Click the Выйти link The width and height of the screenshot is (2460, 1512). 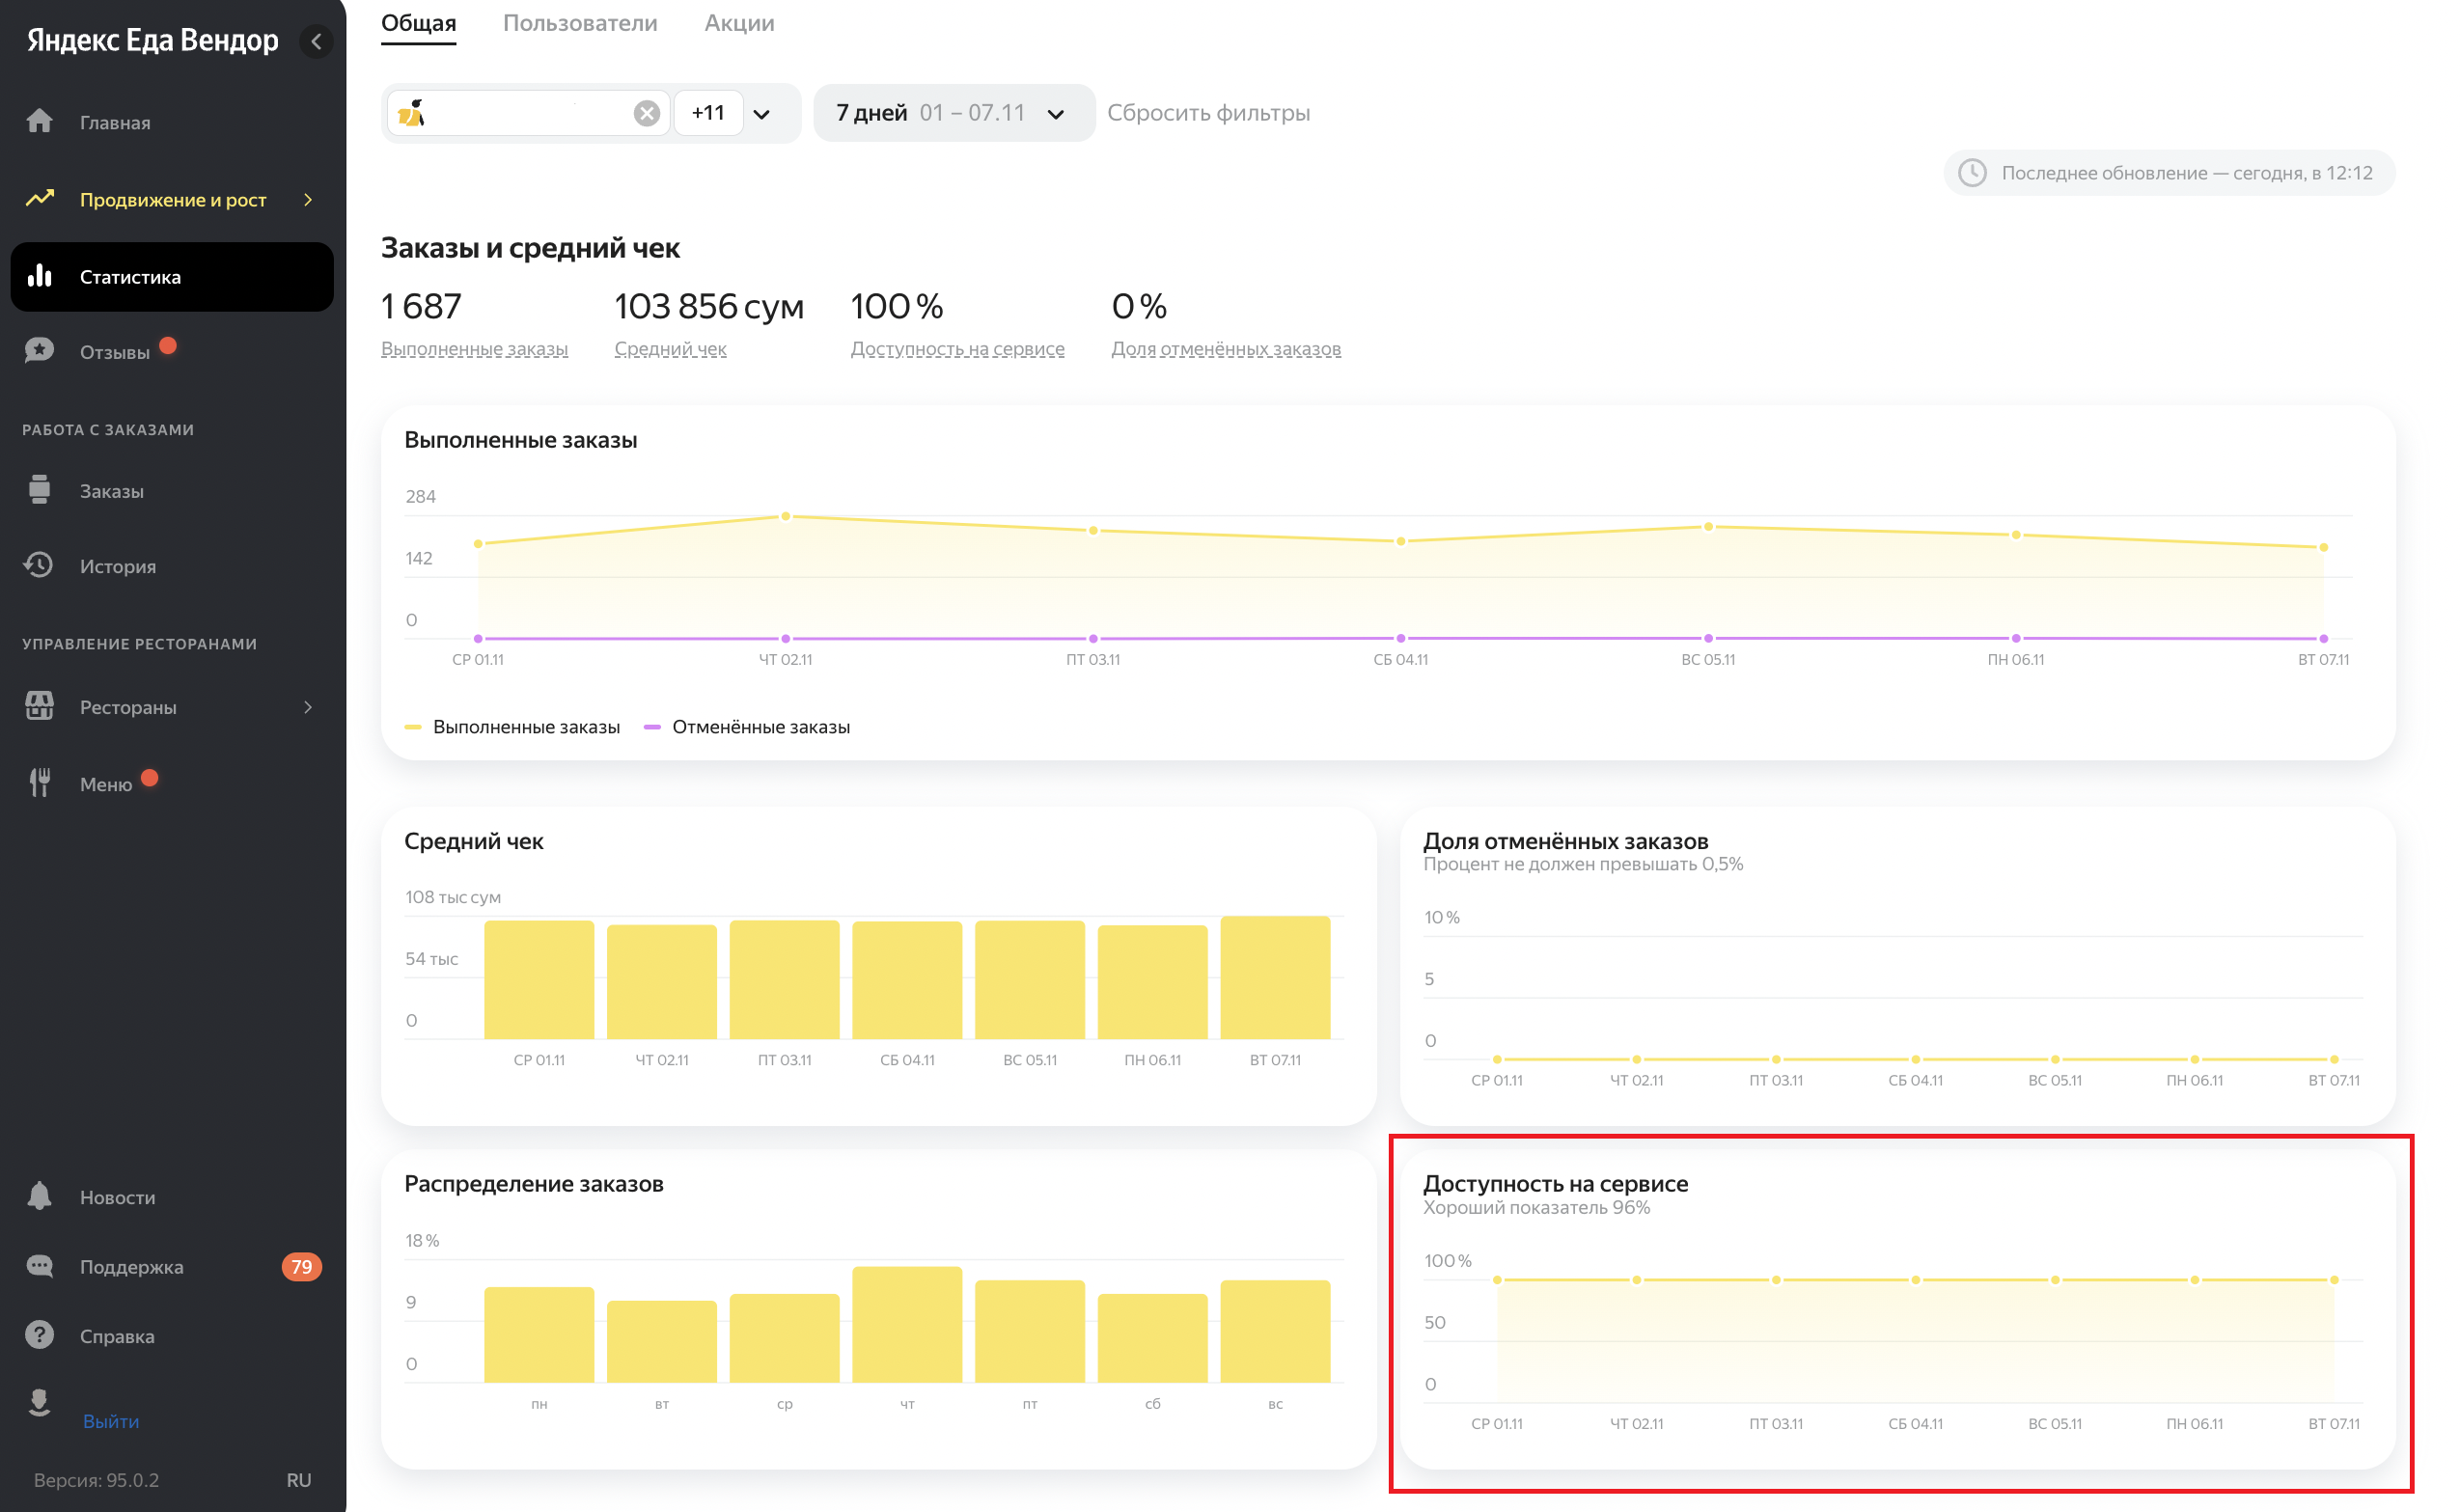click(x=111, y=1421)
